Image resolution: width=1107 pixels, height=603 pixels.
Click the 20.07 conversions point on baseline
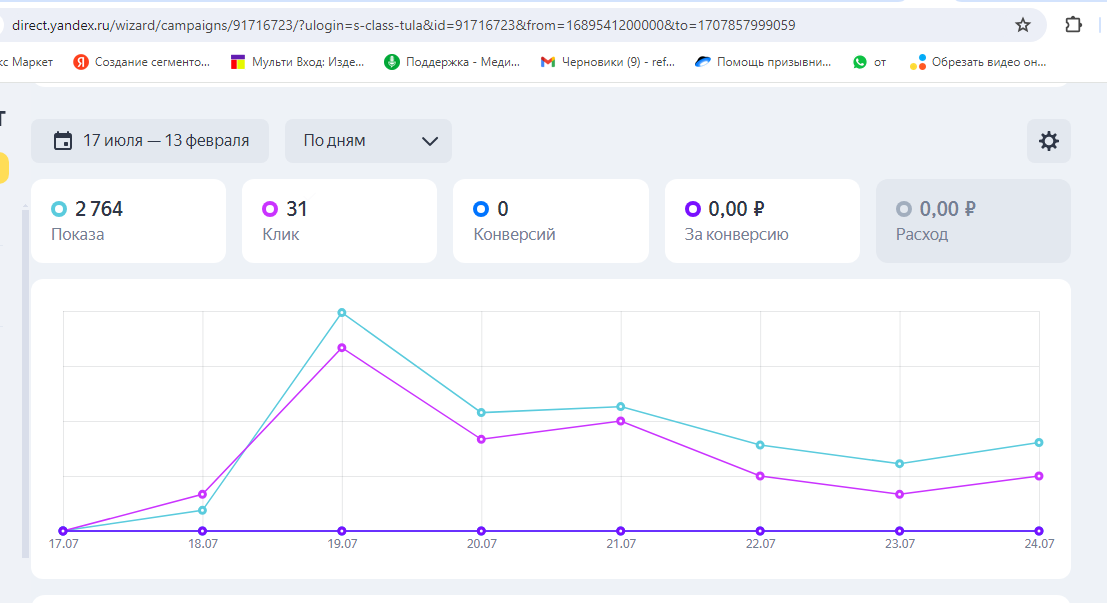coord(481,531)
